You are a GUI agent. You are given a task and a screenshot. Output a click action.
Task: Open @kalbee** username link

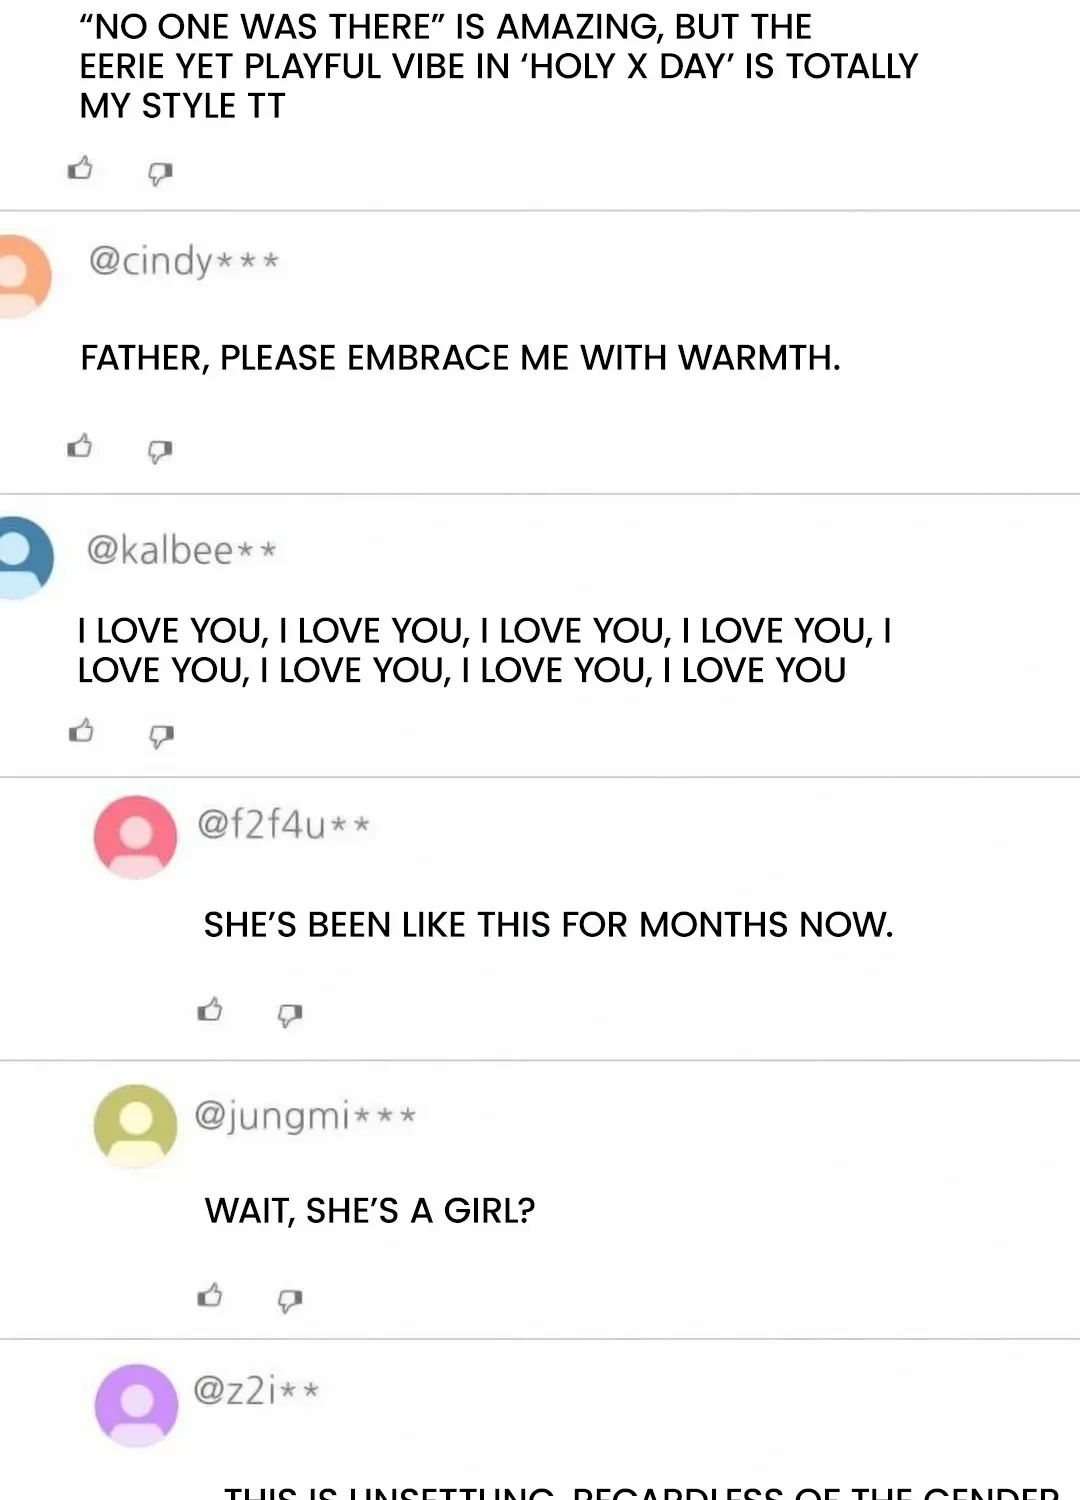point(181,549)
